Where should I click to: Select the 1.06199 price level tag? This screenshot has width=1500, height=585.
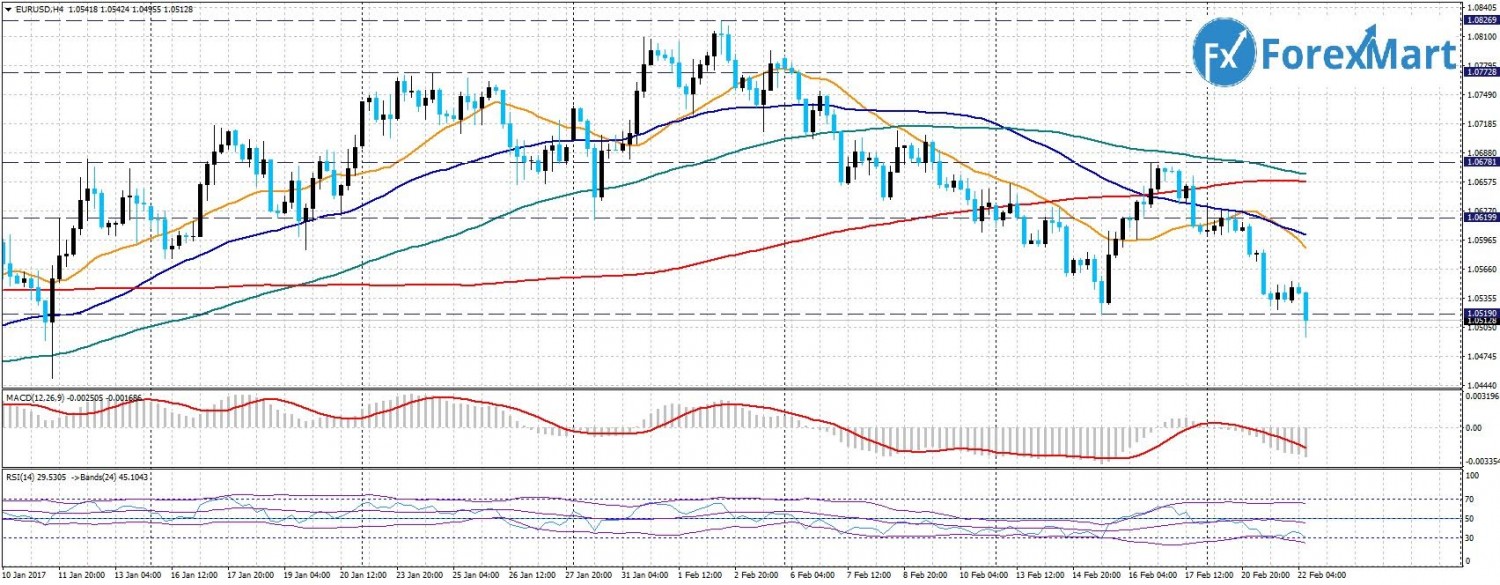[x=1480, y=217]
